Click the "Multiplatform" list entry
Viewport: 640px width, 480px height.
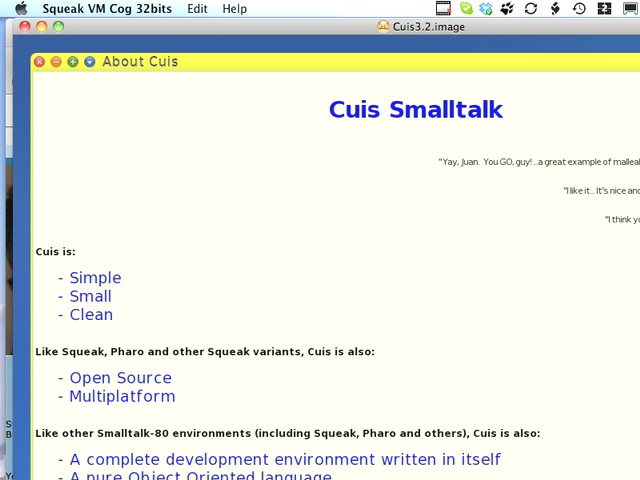122,396
